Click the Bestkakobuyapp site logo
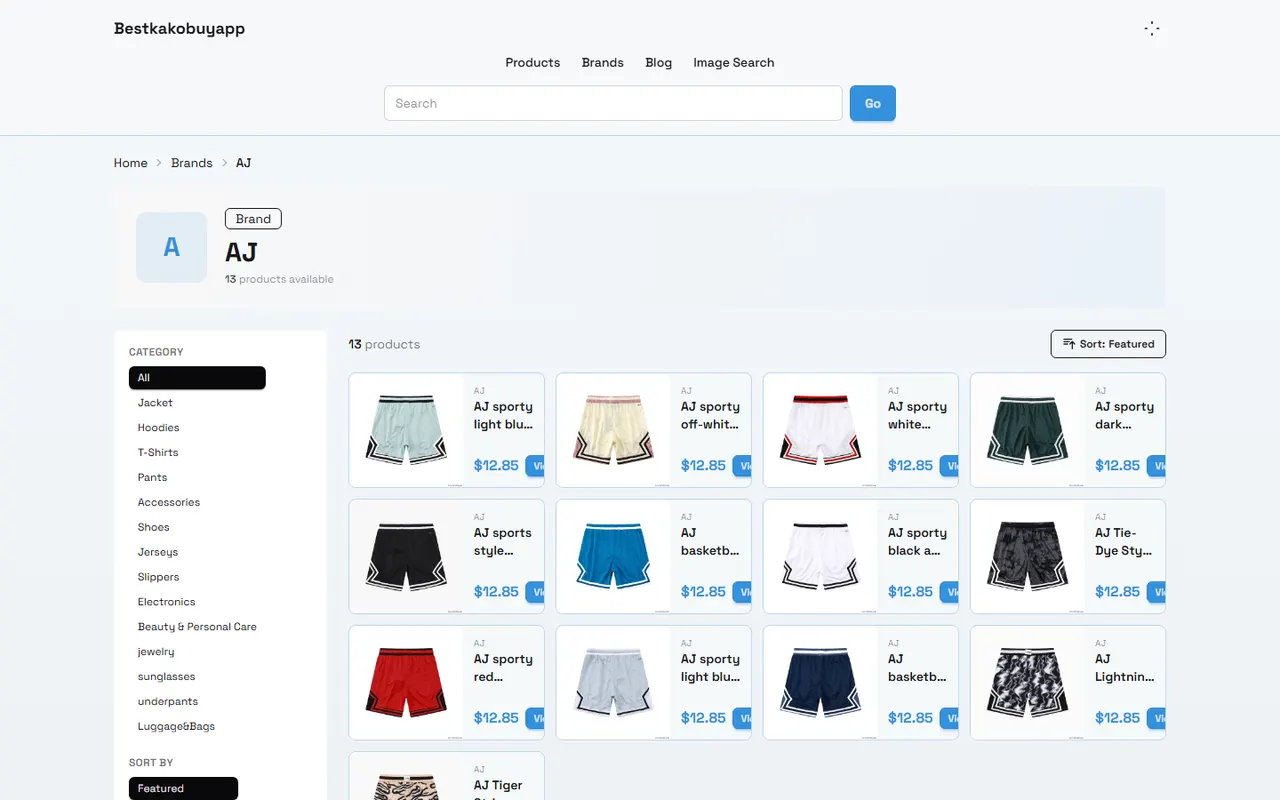The width and height of the screenshot is (1280, 800). [x=180, y=28]
